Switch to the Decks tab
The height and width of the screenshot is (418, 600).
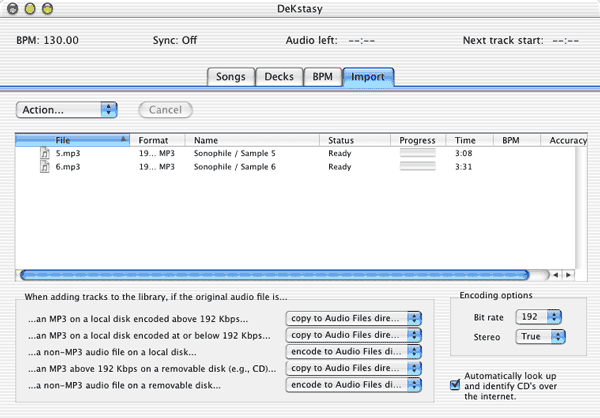click(x=279, y=77)
